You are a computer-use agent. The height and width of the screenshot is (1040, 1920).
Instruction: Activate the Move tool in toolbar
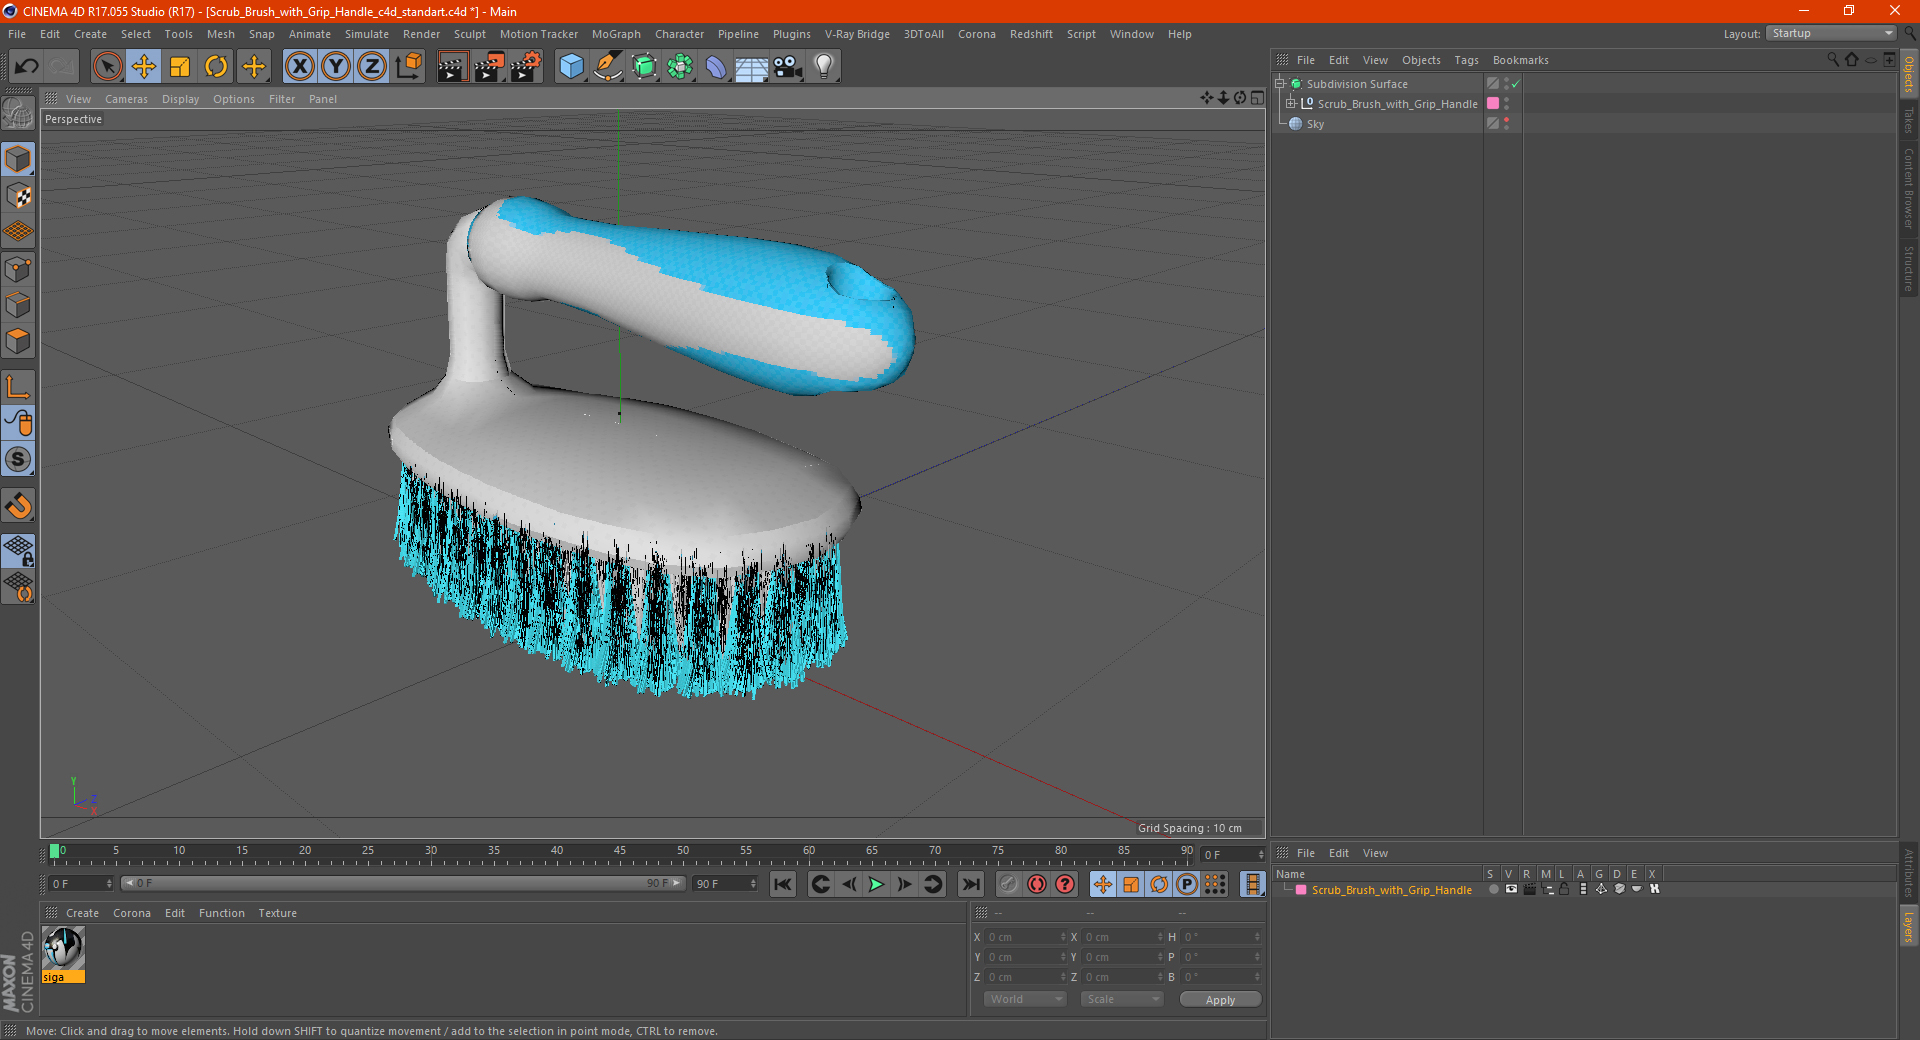[x=144, y=67]
